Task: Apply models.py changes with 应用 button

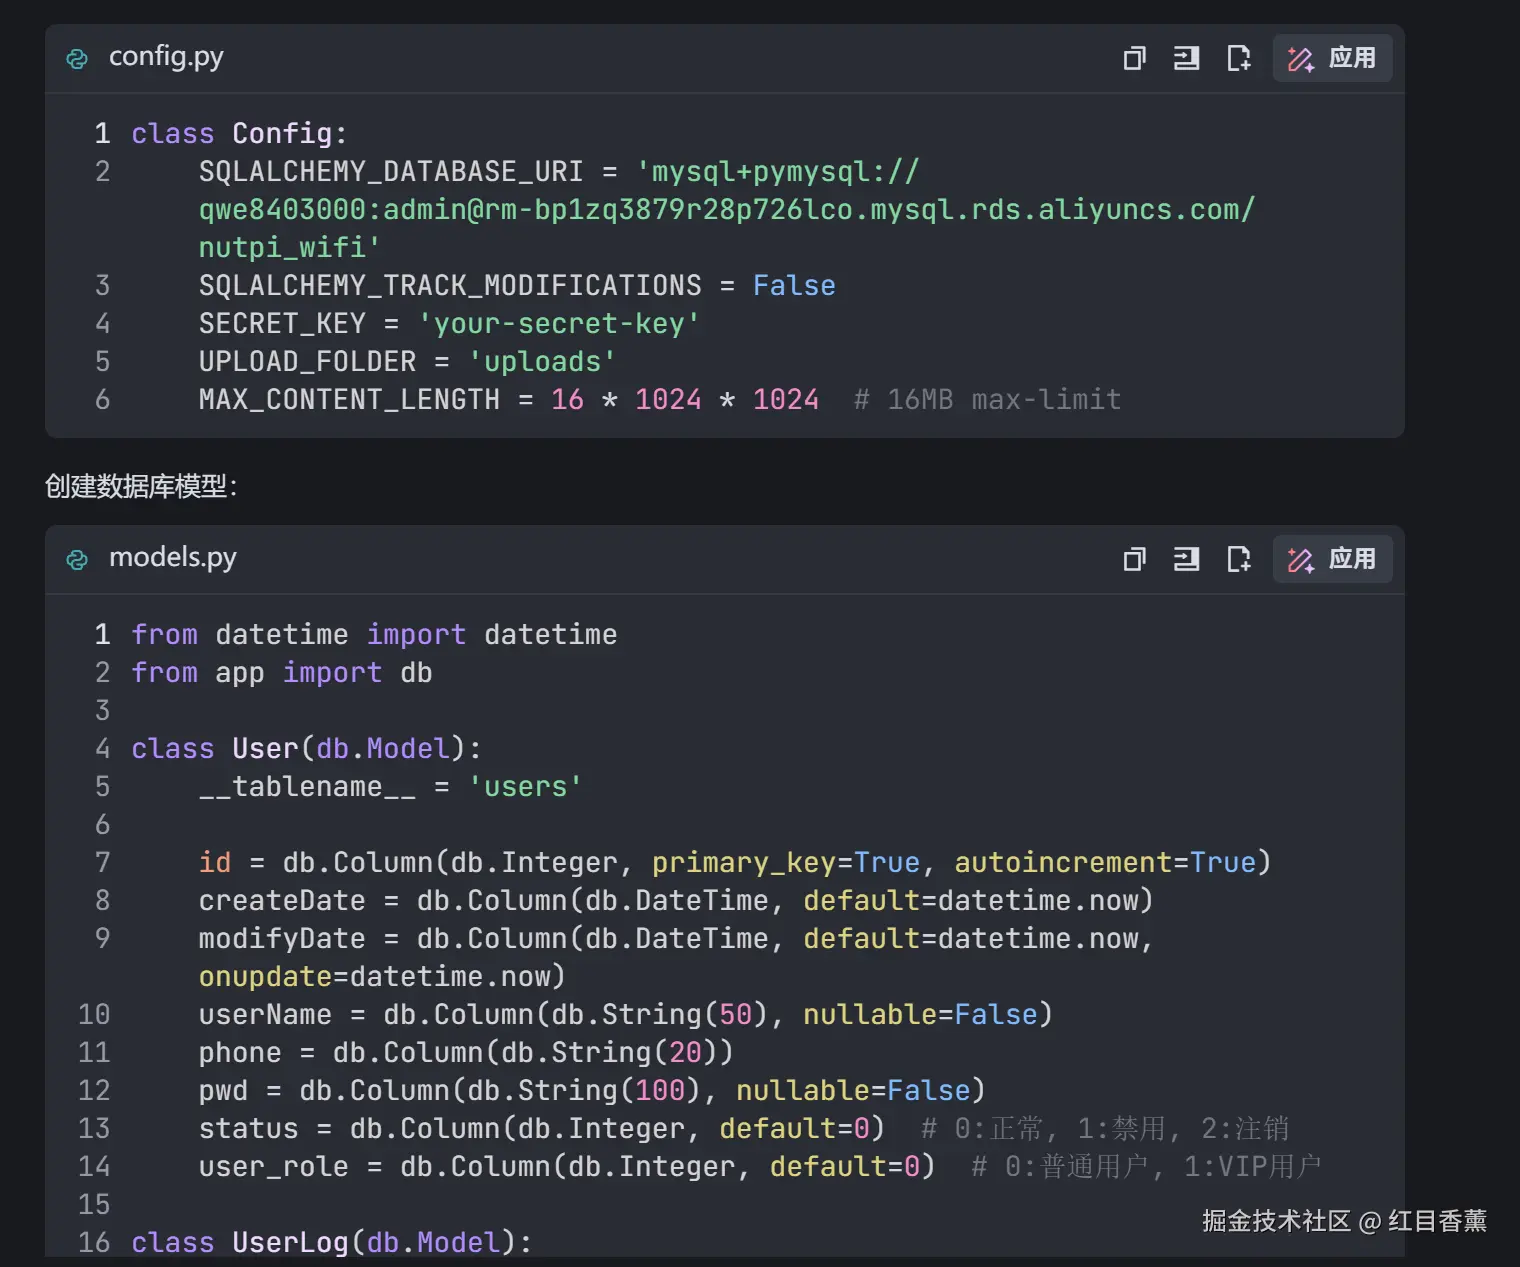Action: 1332,559
